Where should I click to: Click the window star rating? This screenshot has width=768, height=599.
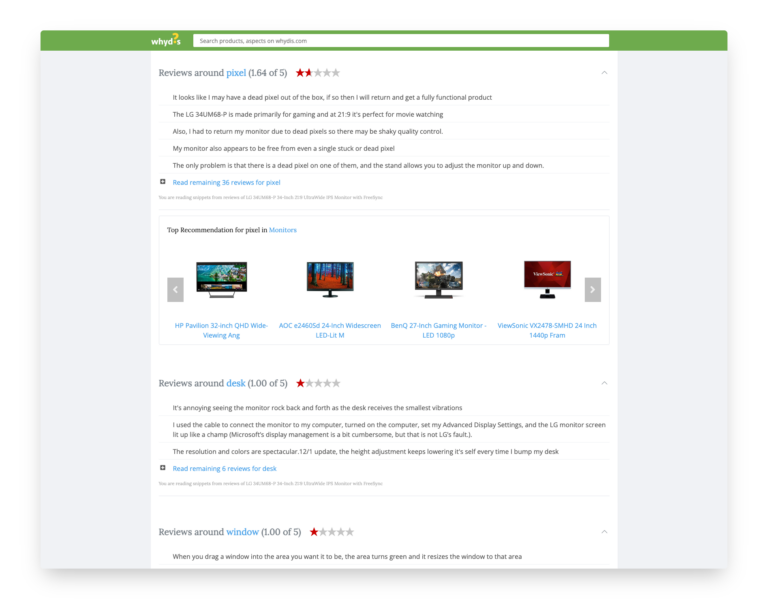pos(331,532)
